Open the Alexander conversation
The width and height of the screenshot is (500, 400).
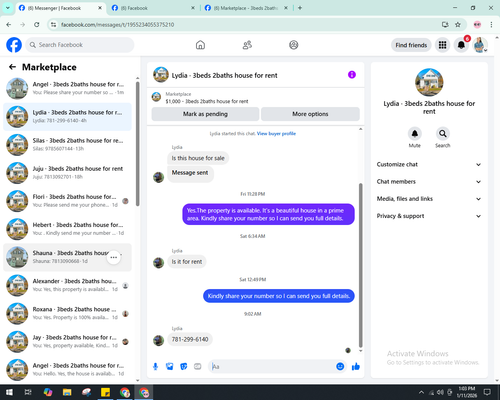point(68,285)
